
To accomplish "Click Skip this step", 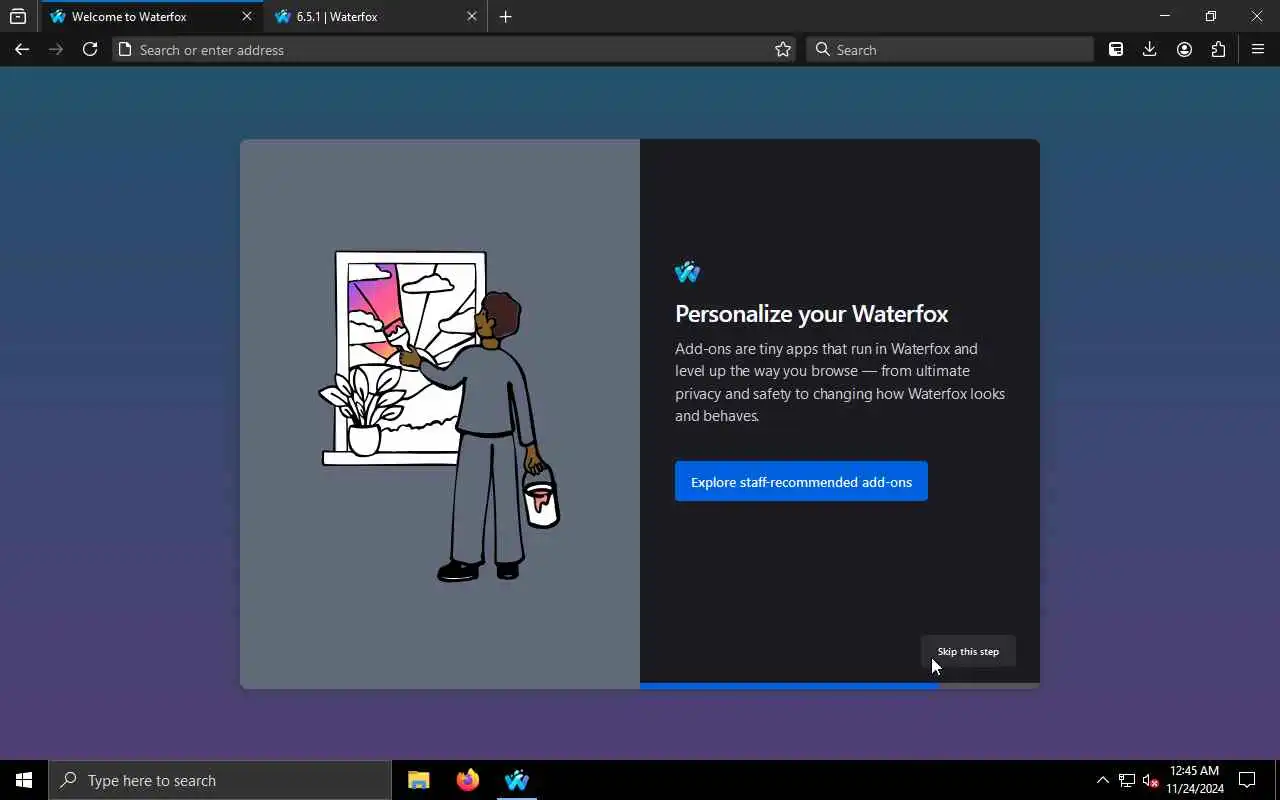I will (968, 651).
